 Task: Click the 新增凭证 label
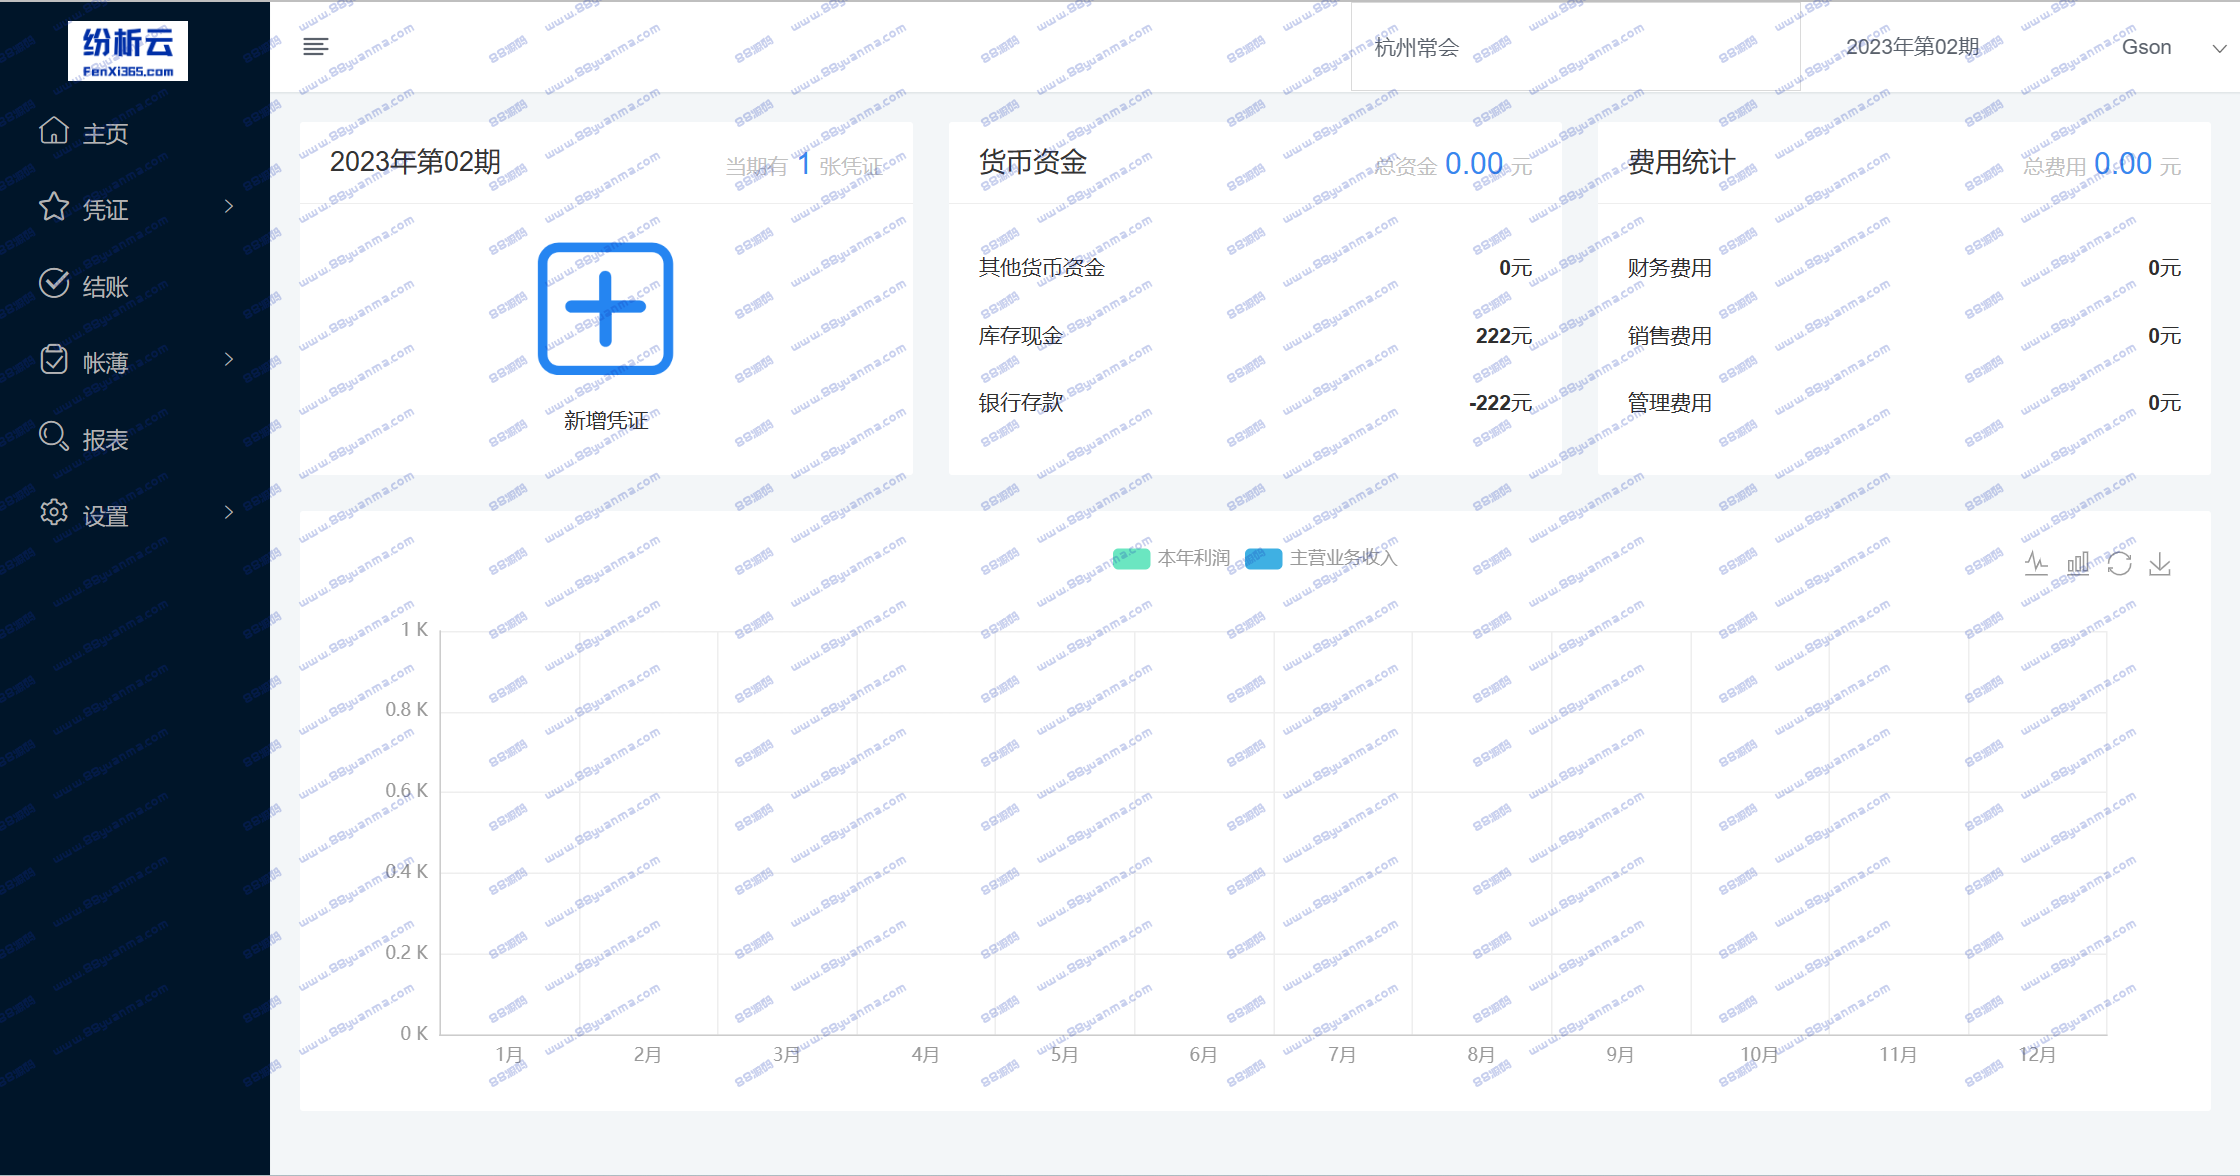(x=606, y=421)
